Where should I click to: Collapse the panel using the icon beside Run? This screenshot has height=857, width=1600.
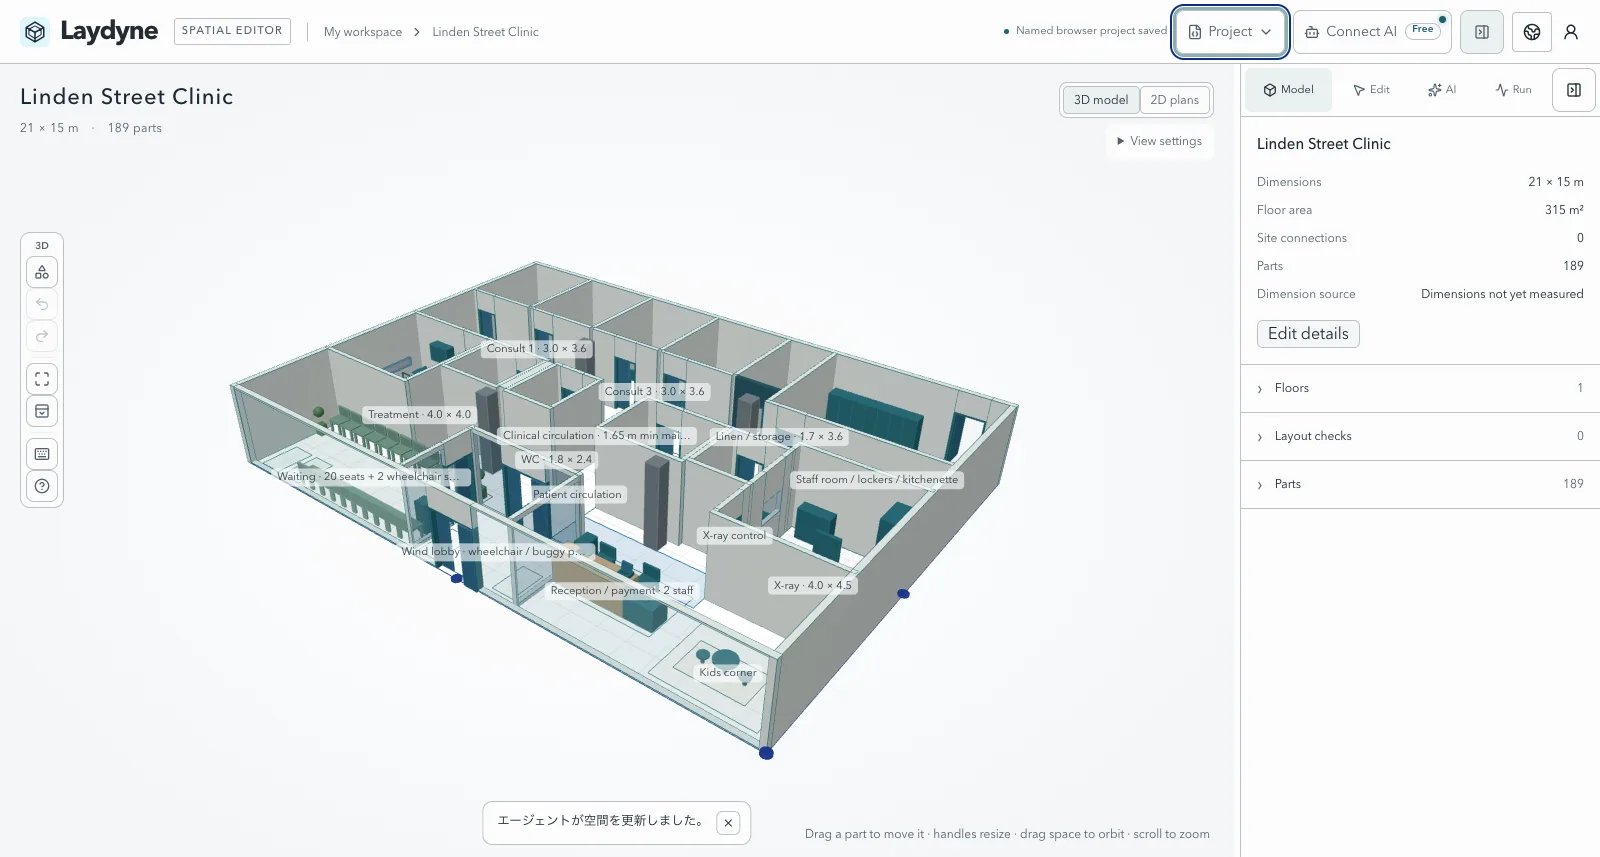(1574, 90)
